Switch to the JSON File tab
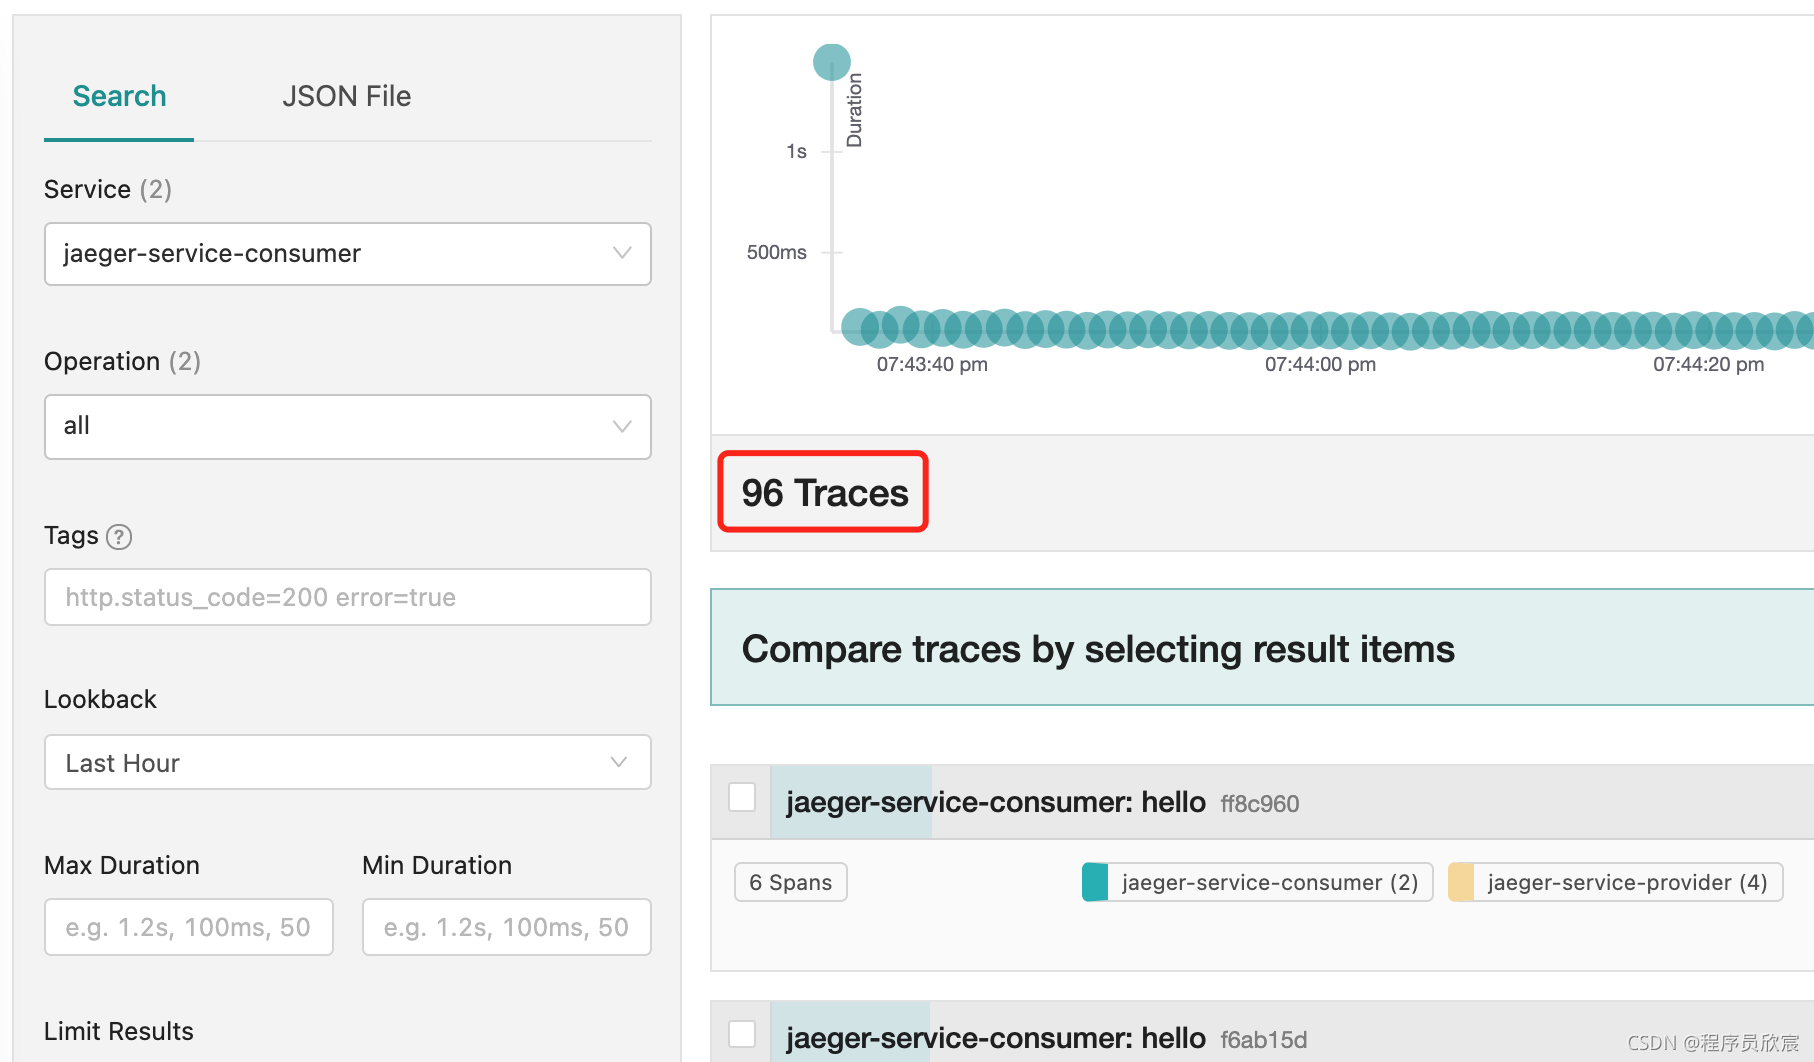This screenshot has width=1814, height=1062. pyautogui.click(x=346, y=96)
